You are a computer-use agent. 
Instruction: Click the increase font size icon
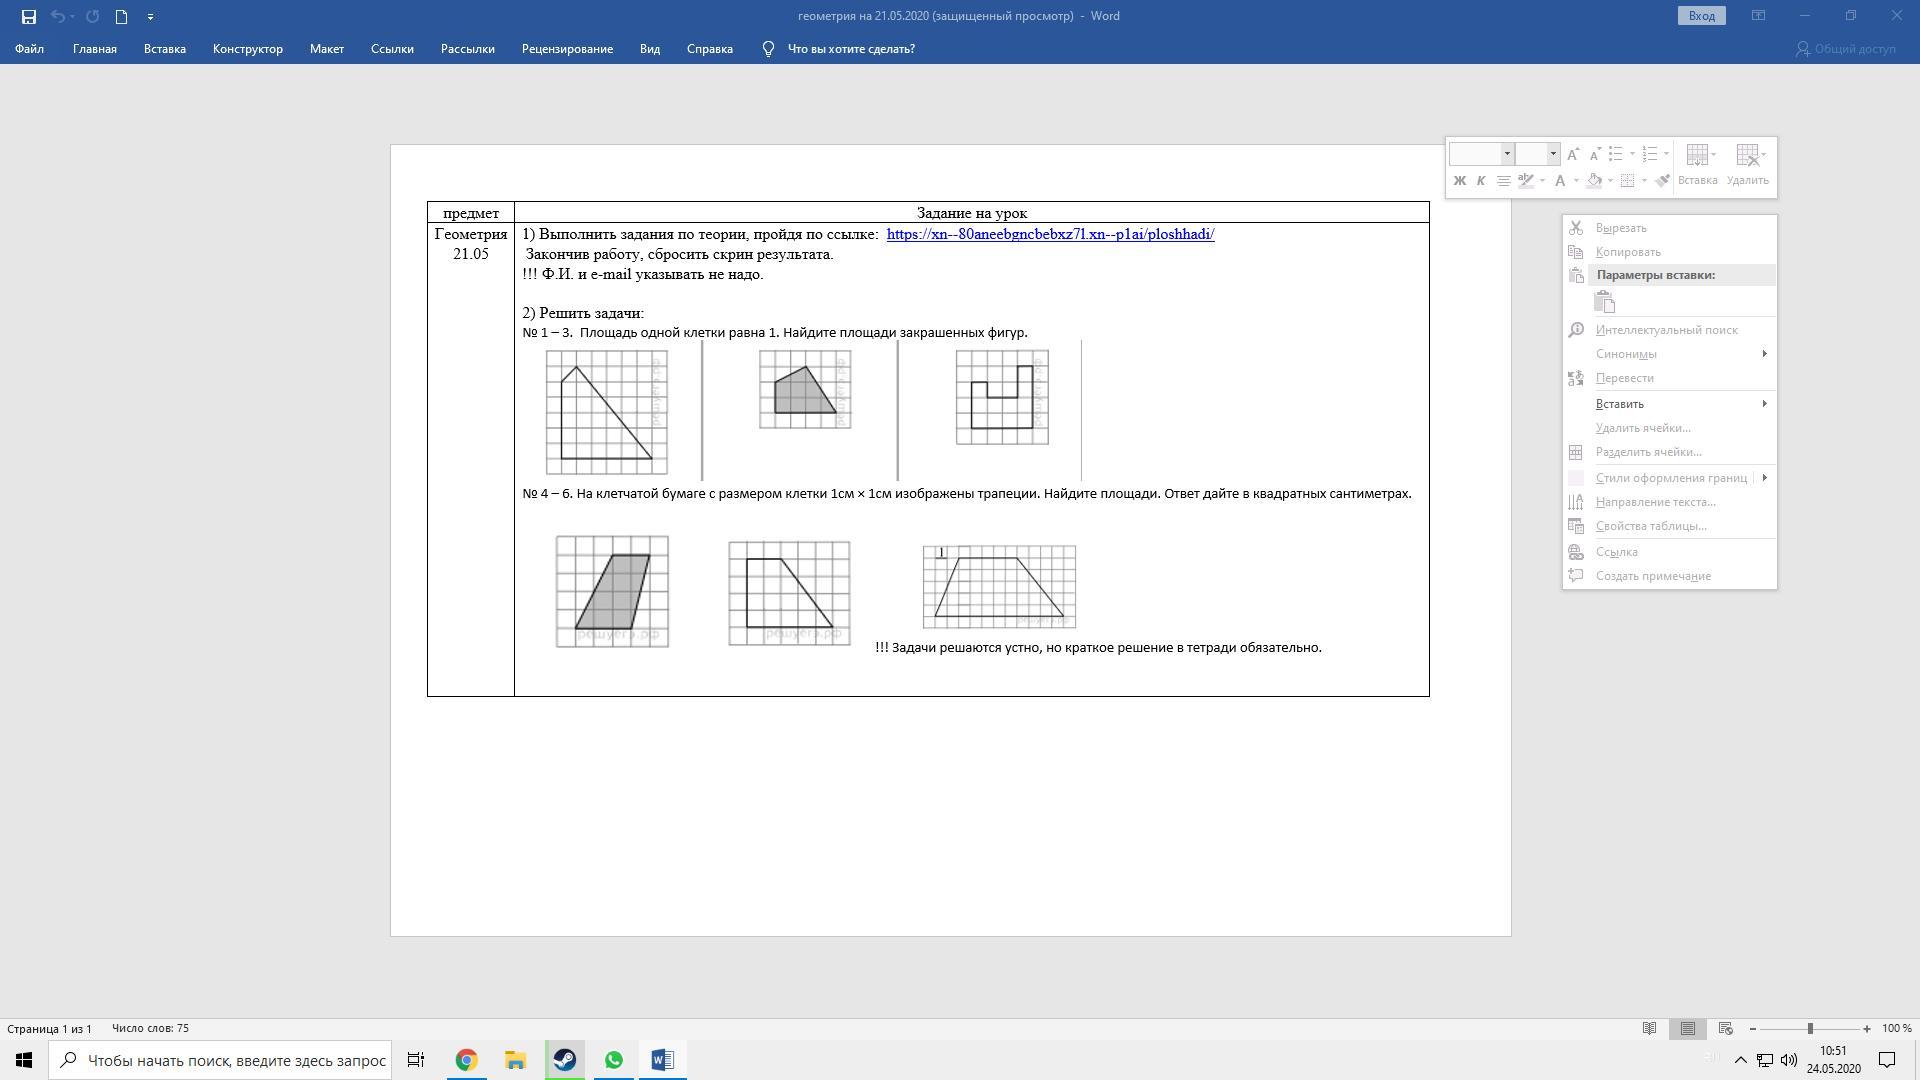coord(1573,154)
